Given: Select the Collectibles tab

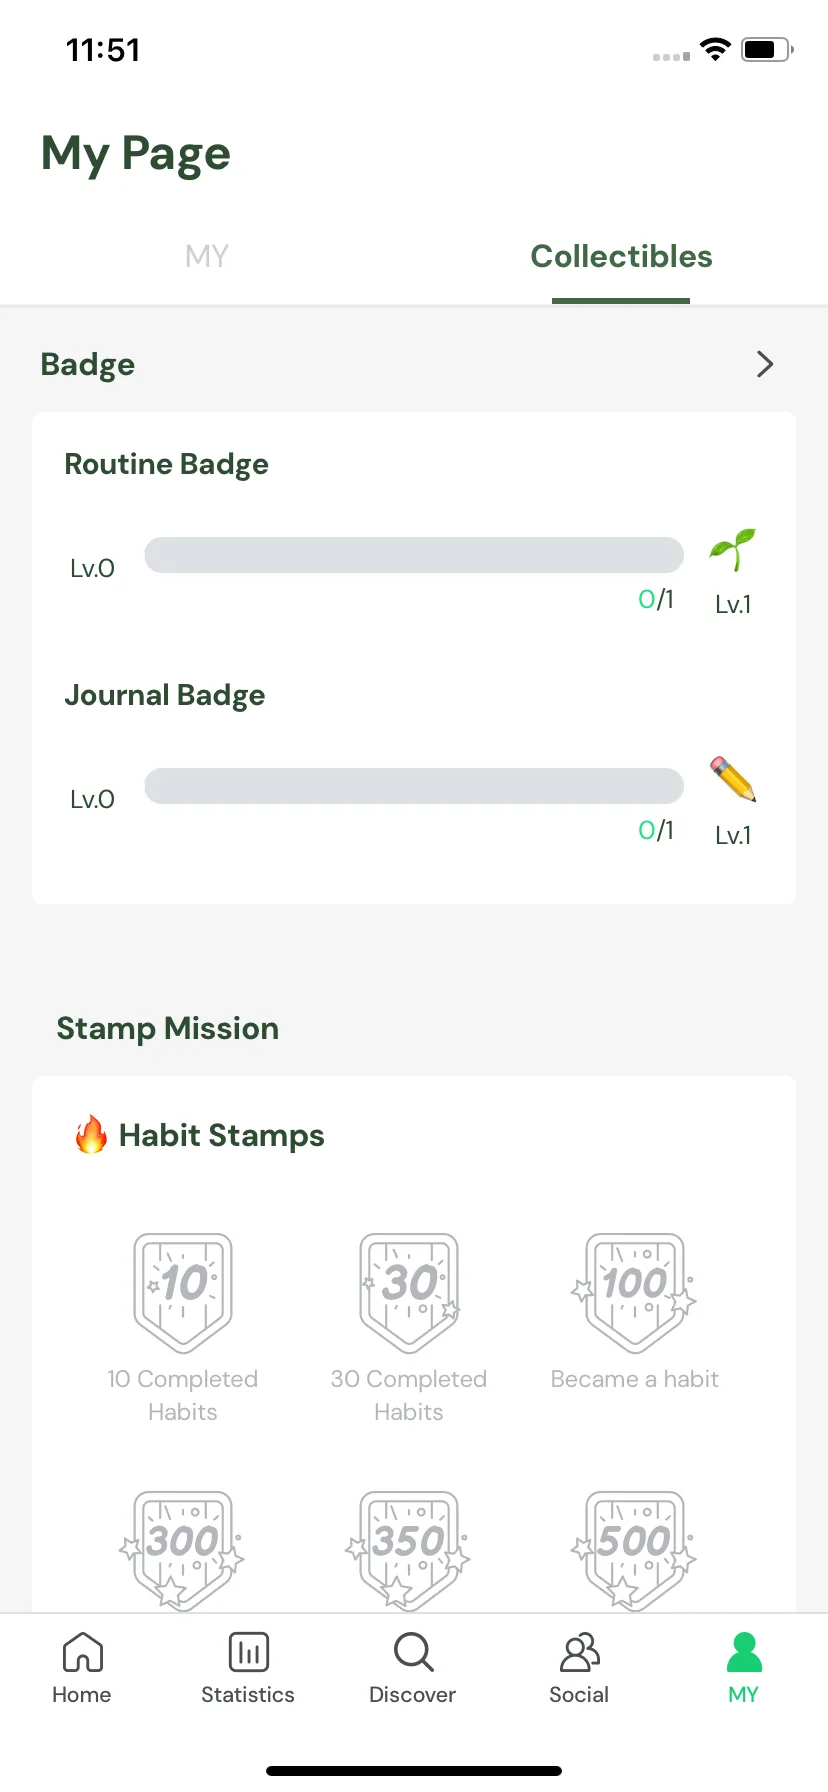Looking at the screenshot, I should point(621,256).
